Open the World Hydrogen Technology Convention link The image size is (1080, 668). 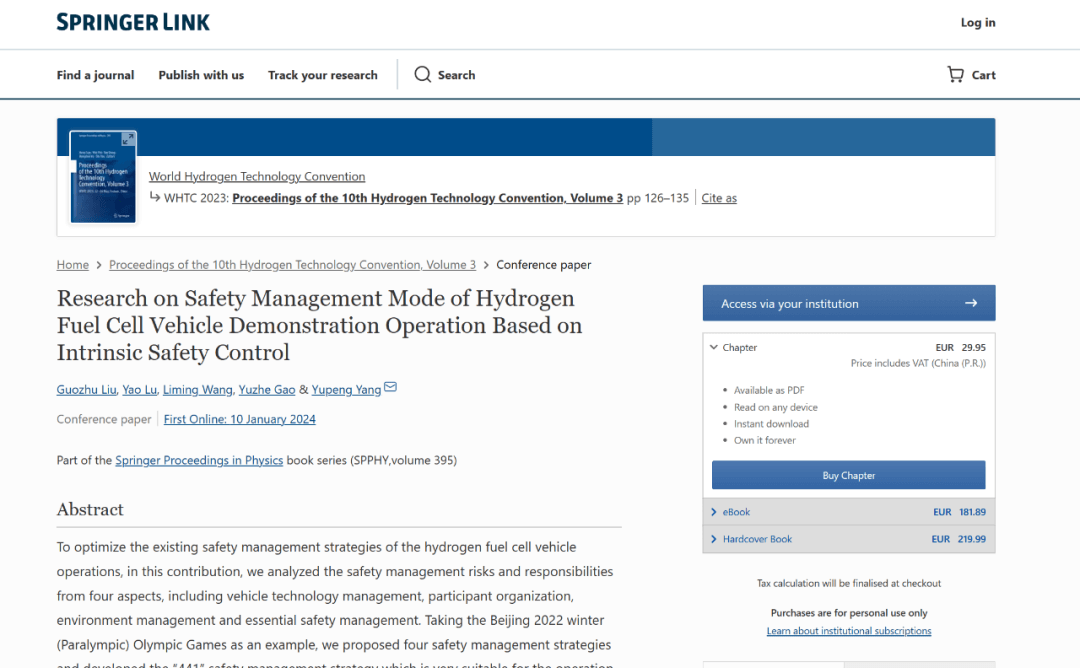click(x=257, y=177)
